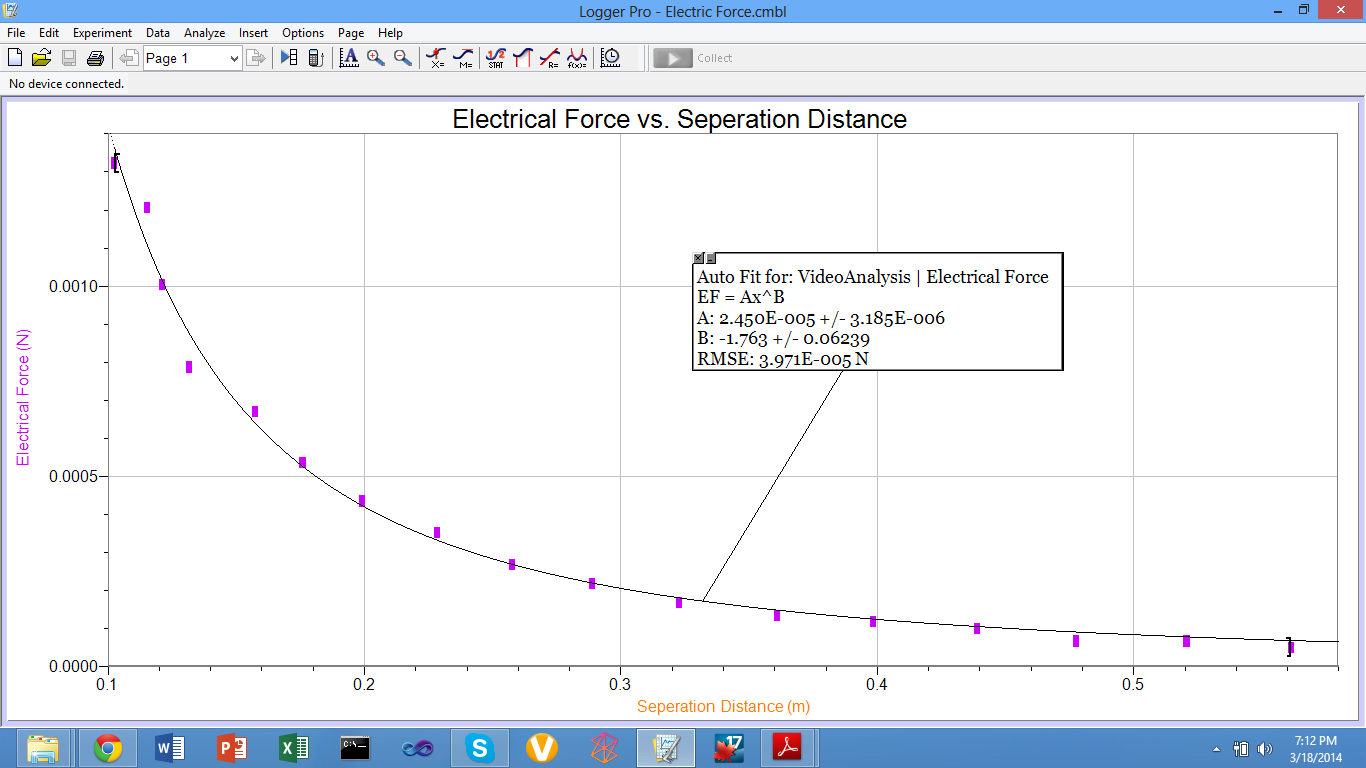The width and height of the screenshot is (1366, 768).
Task: Open the Page 1 dropdown
Action: [236, 58]
